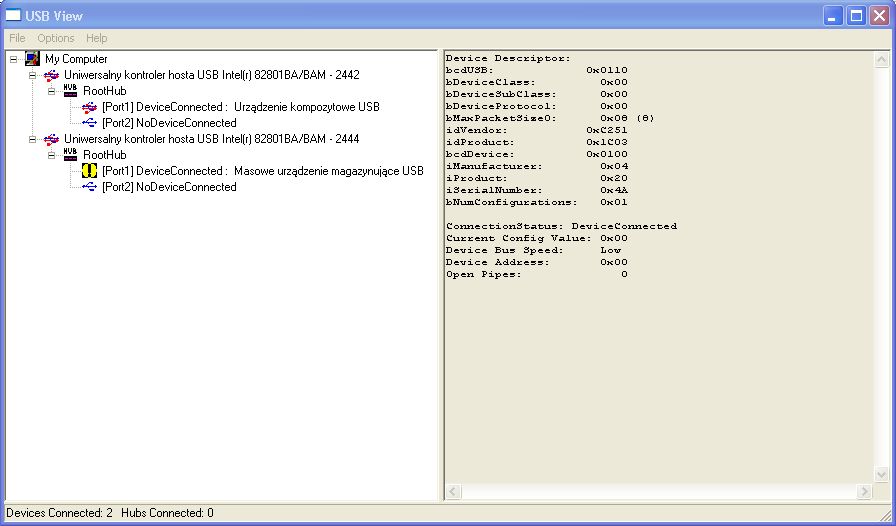Click the yellow highlighted icon of Masowe urządzenie magazynujące
Image resolution: width=896 pixels, height=526 pixels.
(89, 170)
